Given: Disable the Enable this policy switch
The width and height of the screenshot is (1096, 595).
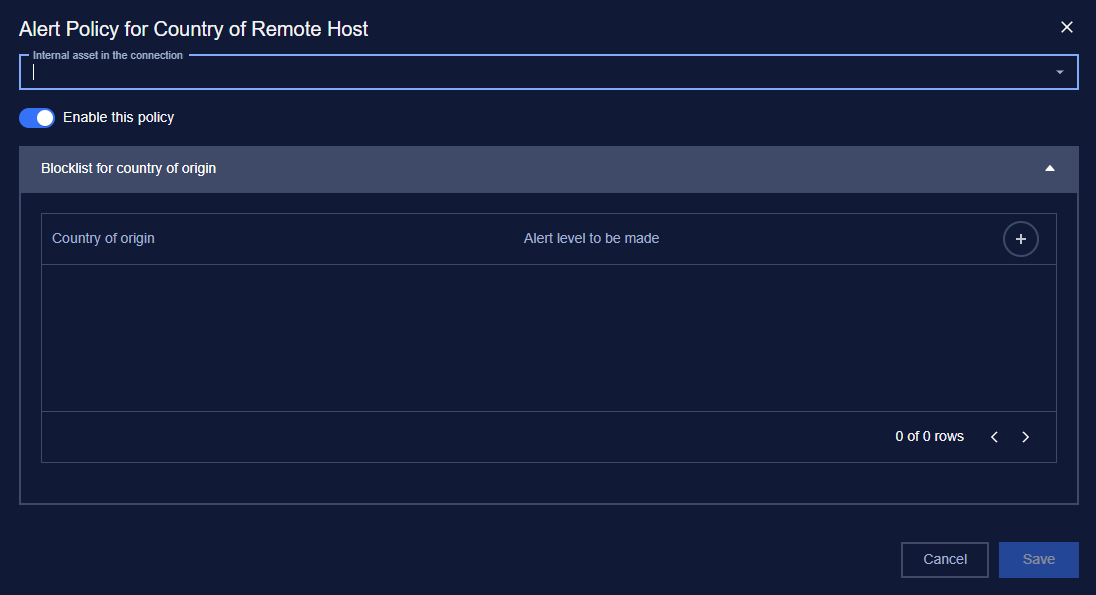Looking at the screenshot, I should pos(37,118).
